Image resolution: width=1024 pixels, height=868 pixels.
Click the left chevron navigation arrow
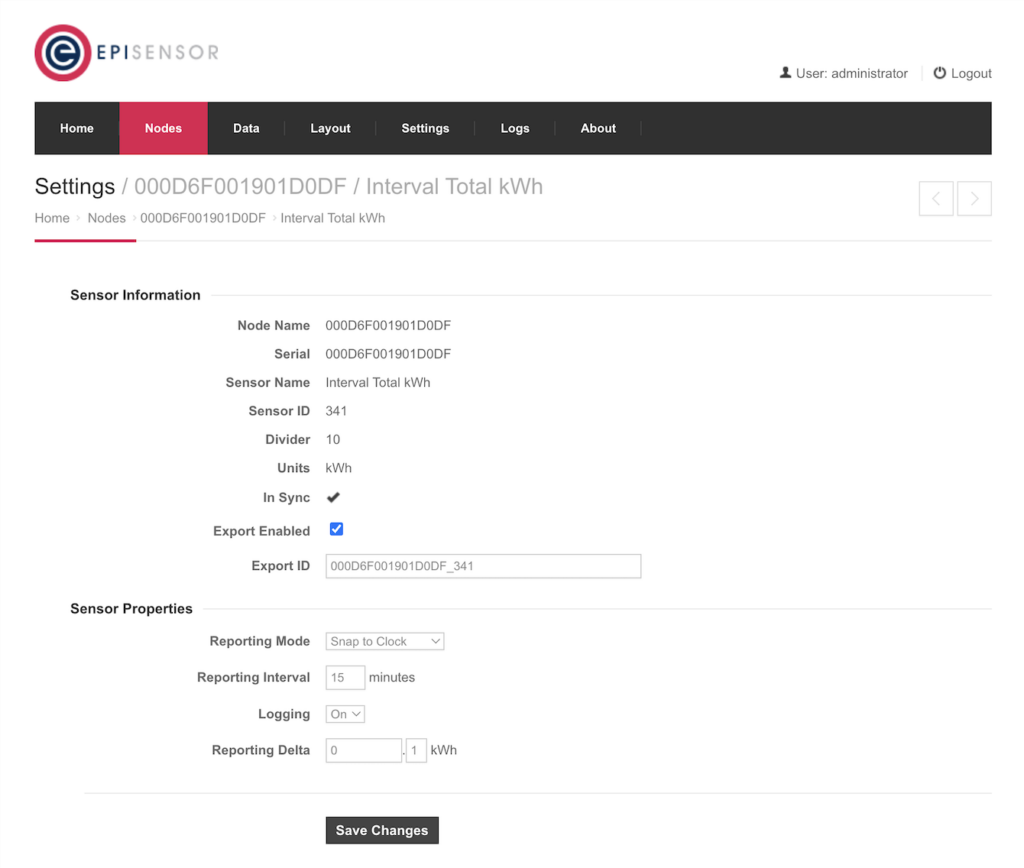[936, 198]
